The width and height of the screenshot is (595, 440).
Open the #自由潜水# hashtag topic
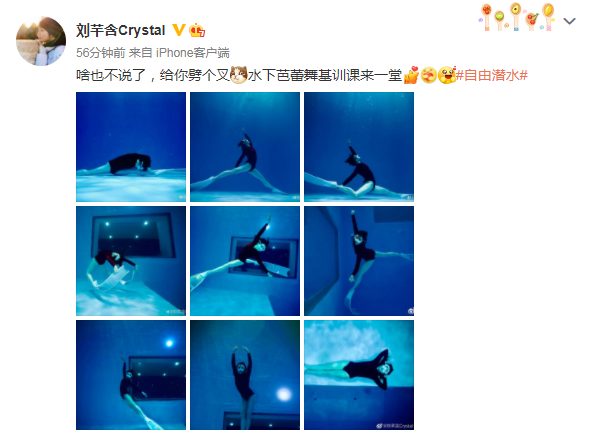click(491, 75)
